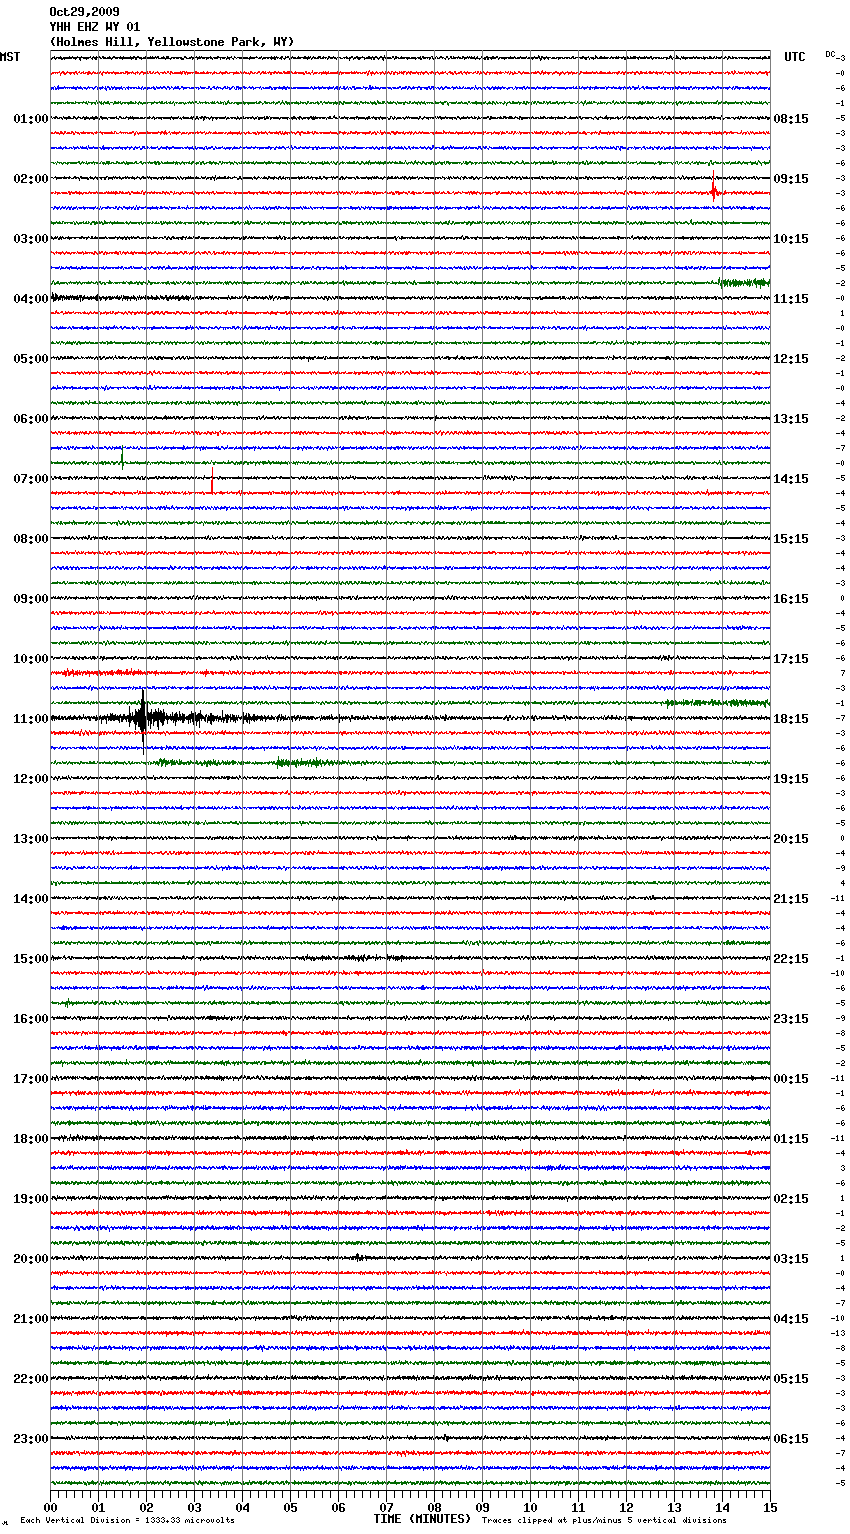Click the UTC time label '11:15'
The height and width of the screenshot is (1534, 850).
[791, 299]
